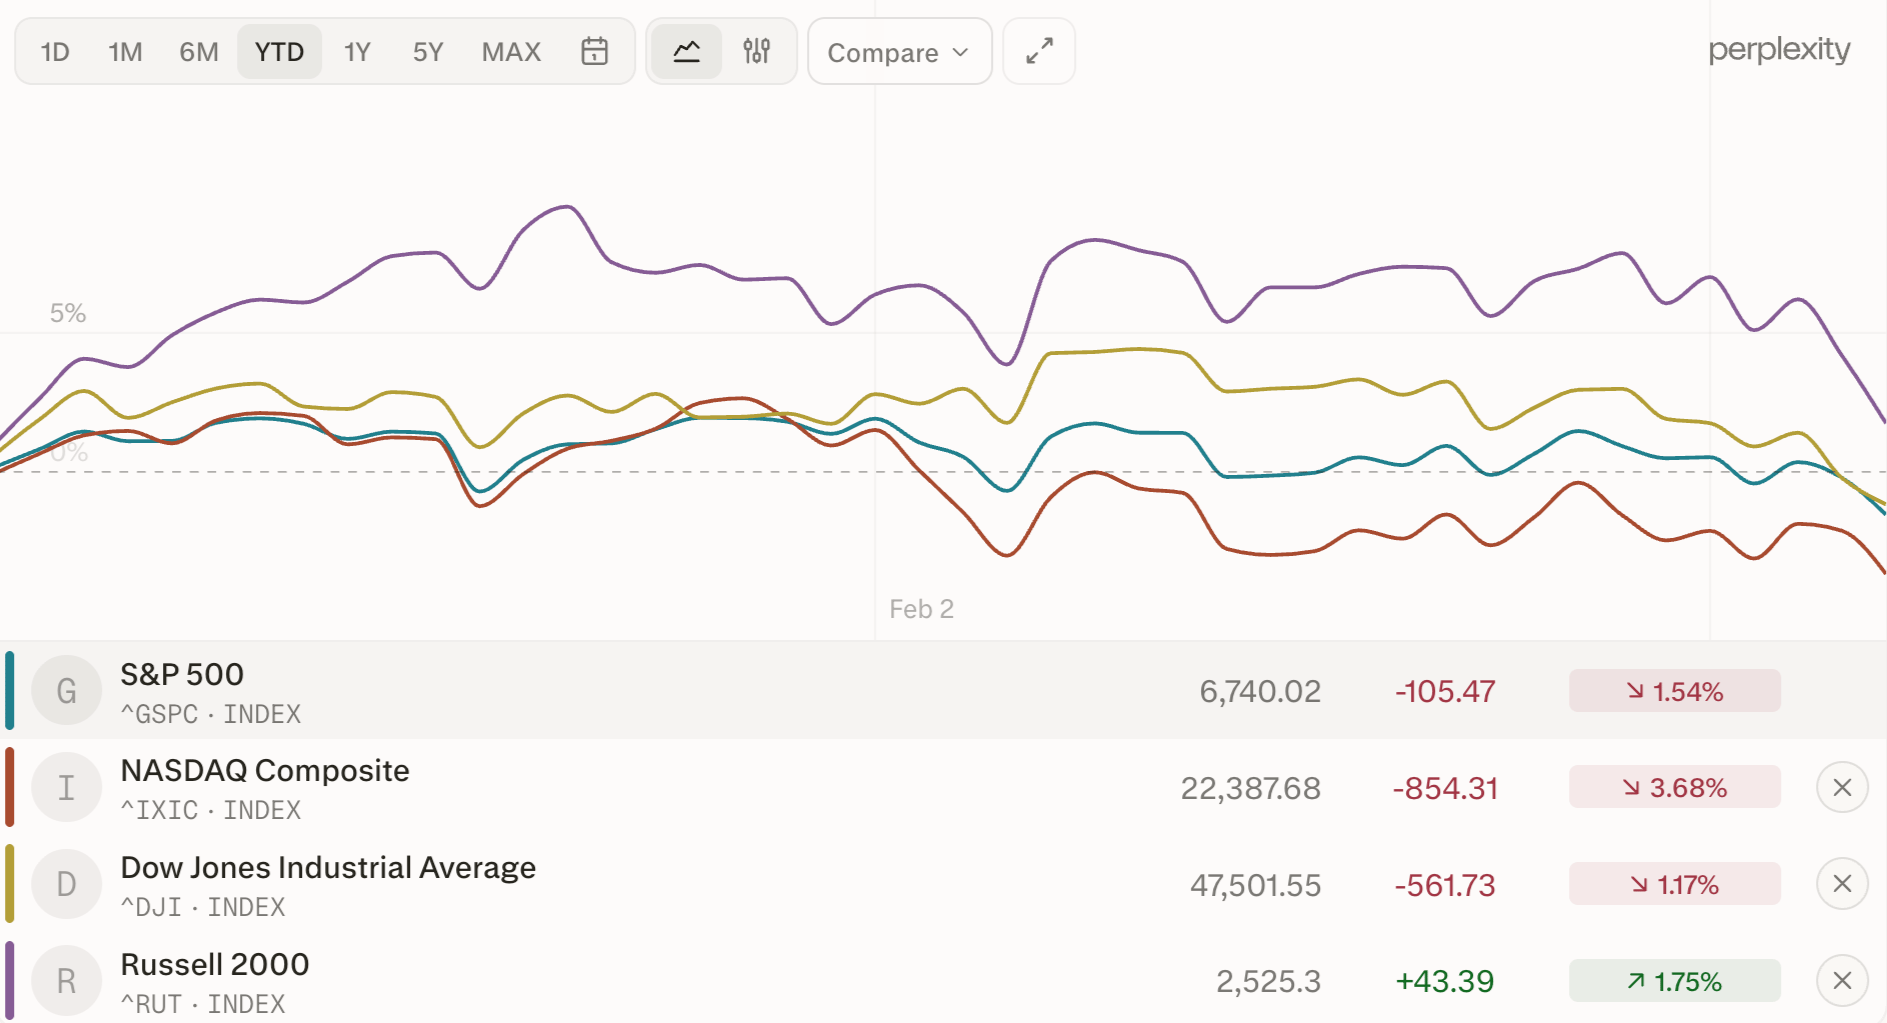
Task: Click the ^GSPC · INDEX ticker text
Action: (211, 714)
